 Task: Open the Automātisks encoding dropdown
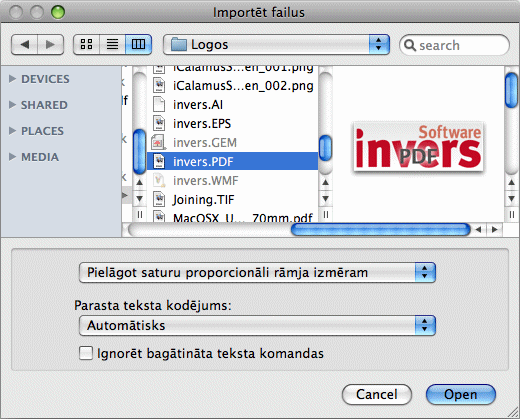[257, 325]
